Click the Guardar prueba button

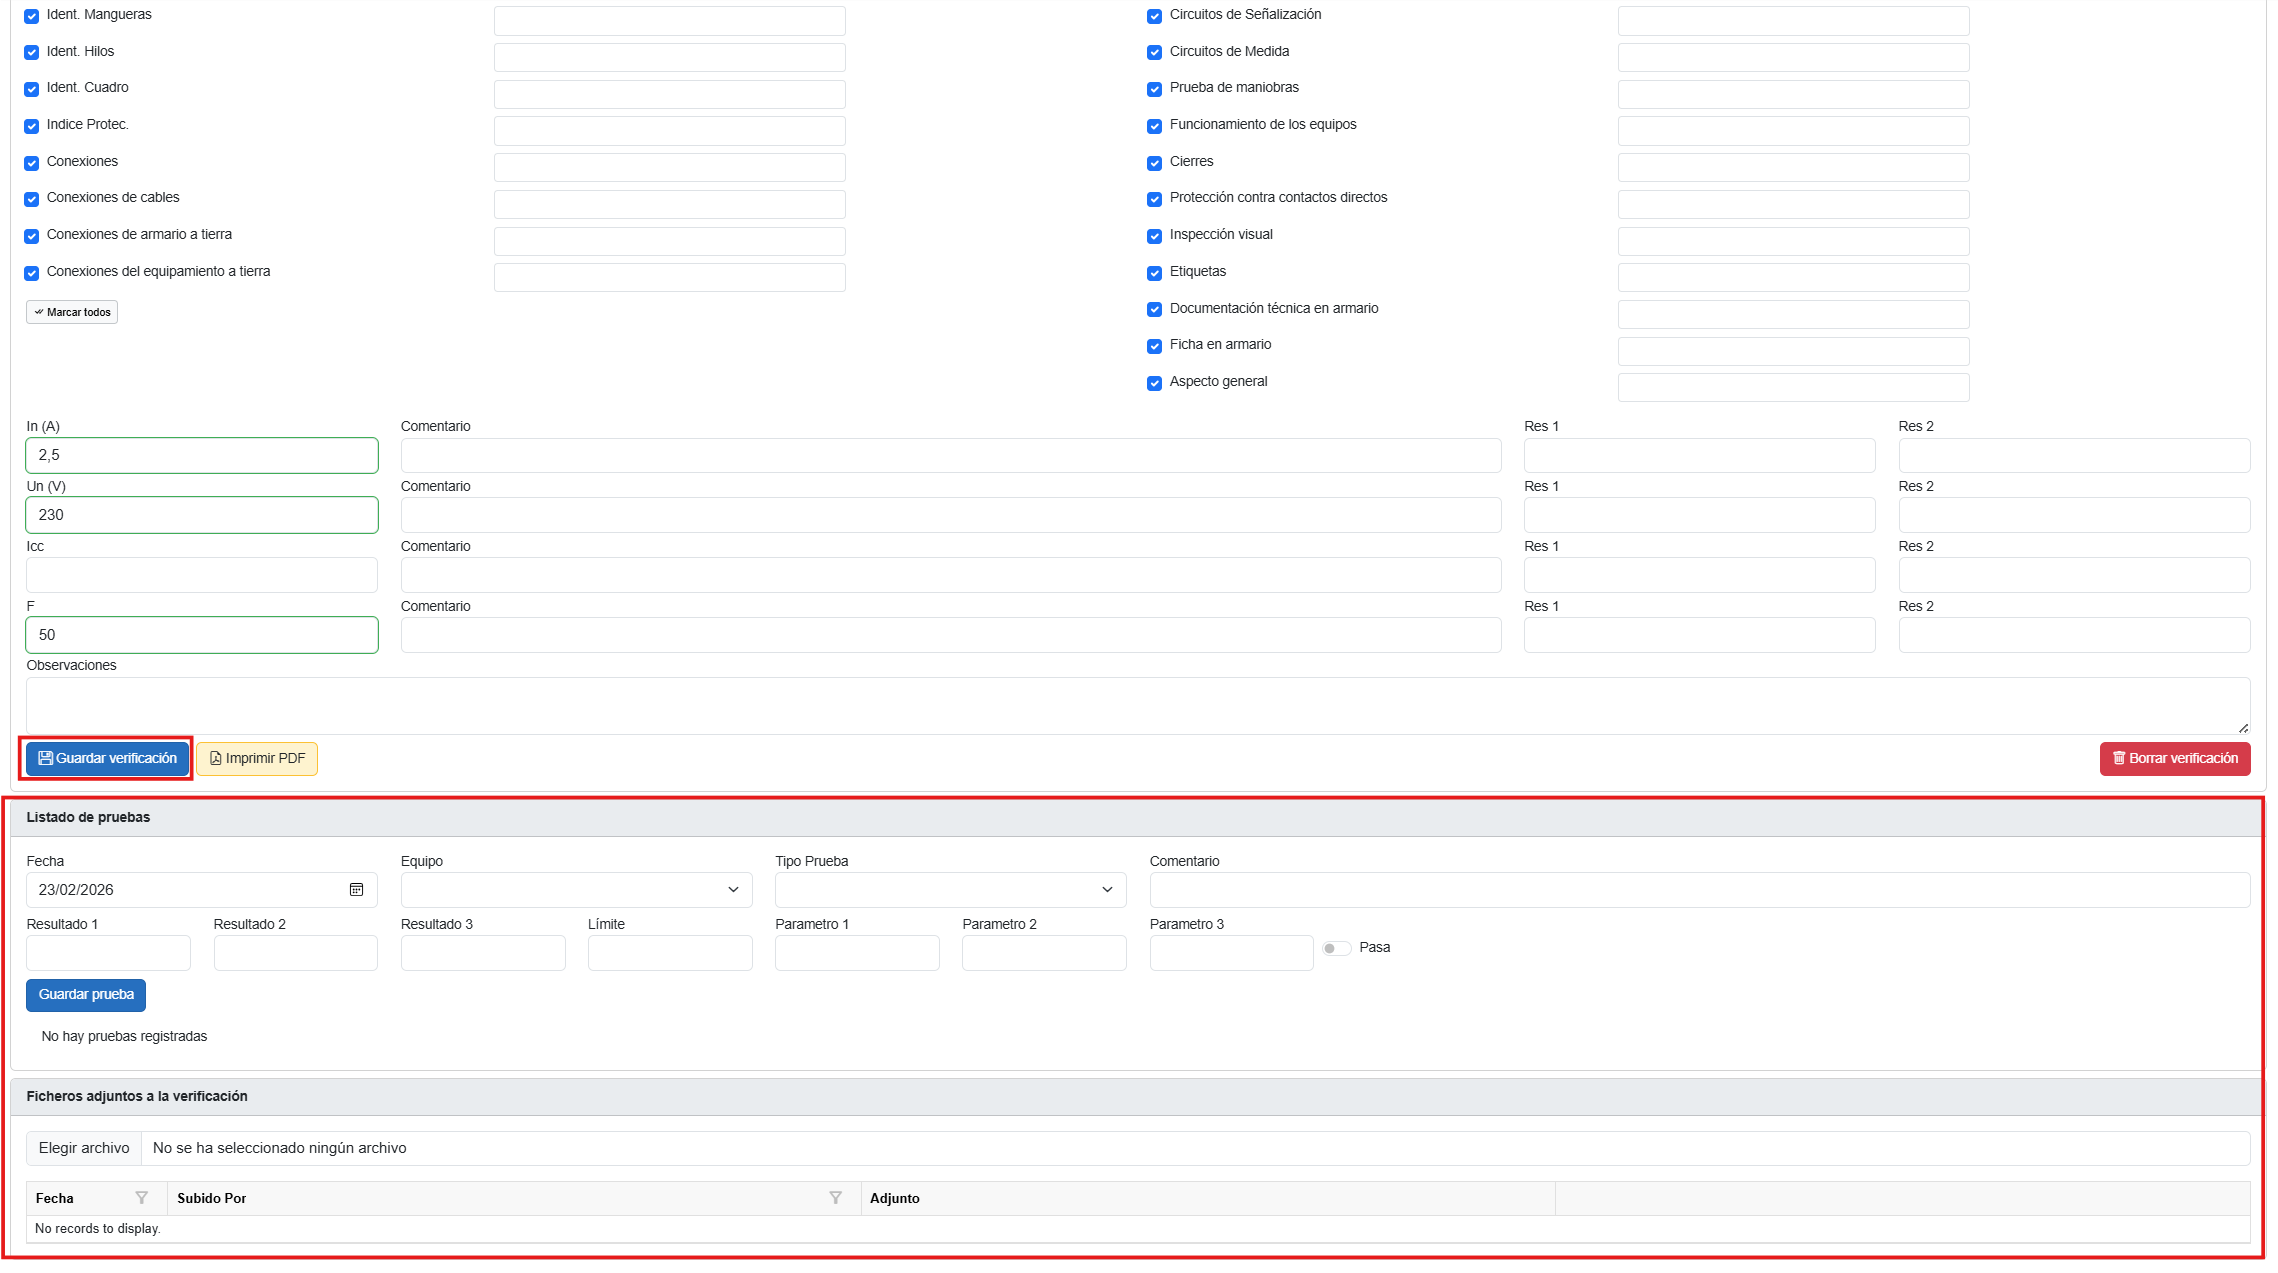click(86, 994)
